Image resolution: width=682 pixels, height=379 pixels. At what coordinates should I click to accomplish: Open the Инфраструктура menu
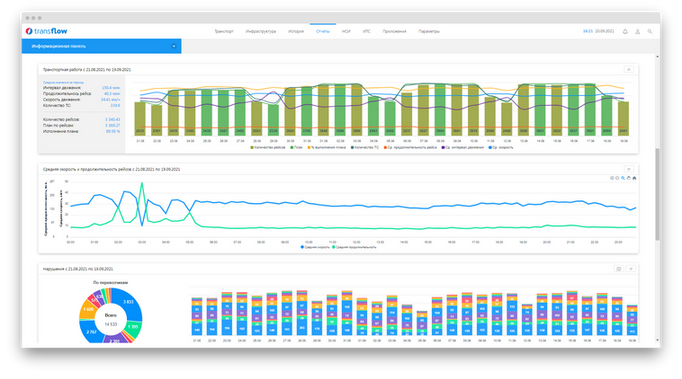(x=261, y=31)
